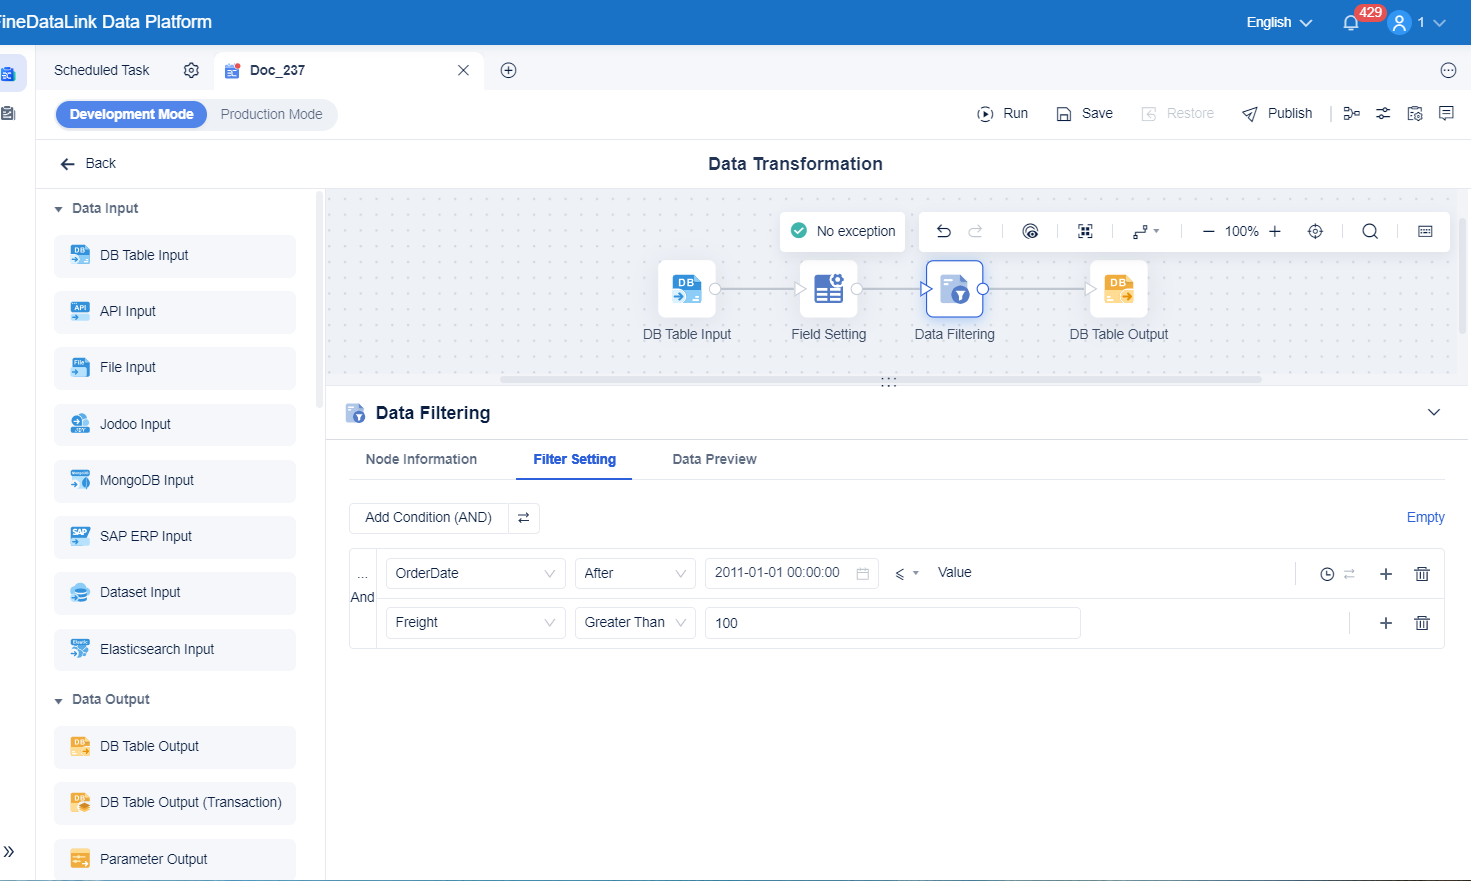Collapse the Data Filtering panel chevron
The image size is (1471, 881).
pyautogui.click(x=1434, y=412)
